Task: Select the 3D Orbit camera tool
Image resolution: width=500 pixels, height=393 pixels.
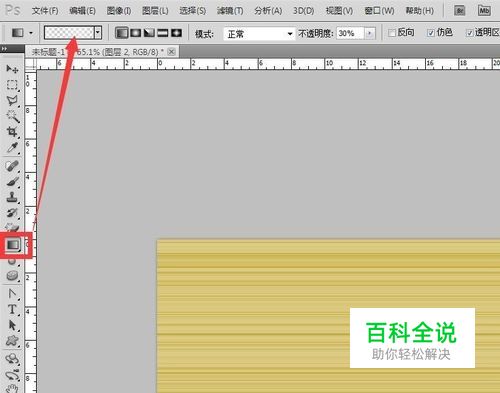Action: pyautogui.click(x=12, y=375)
